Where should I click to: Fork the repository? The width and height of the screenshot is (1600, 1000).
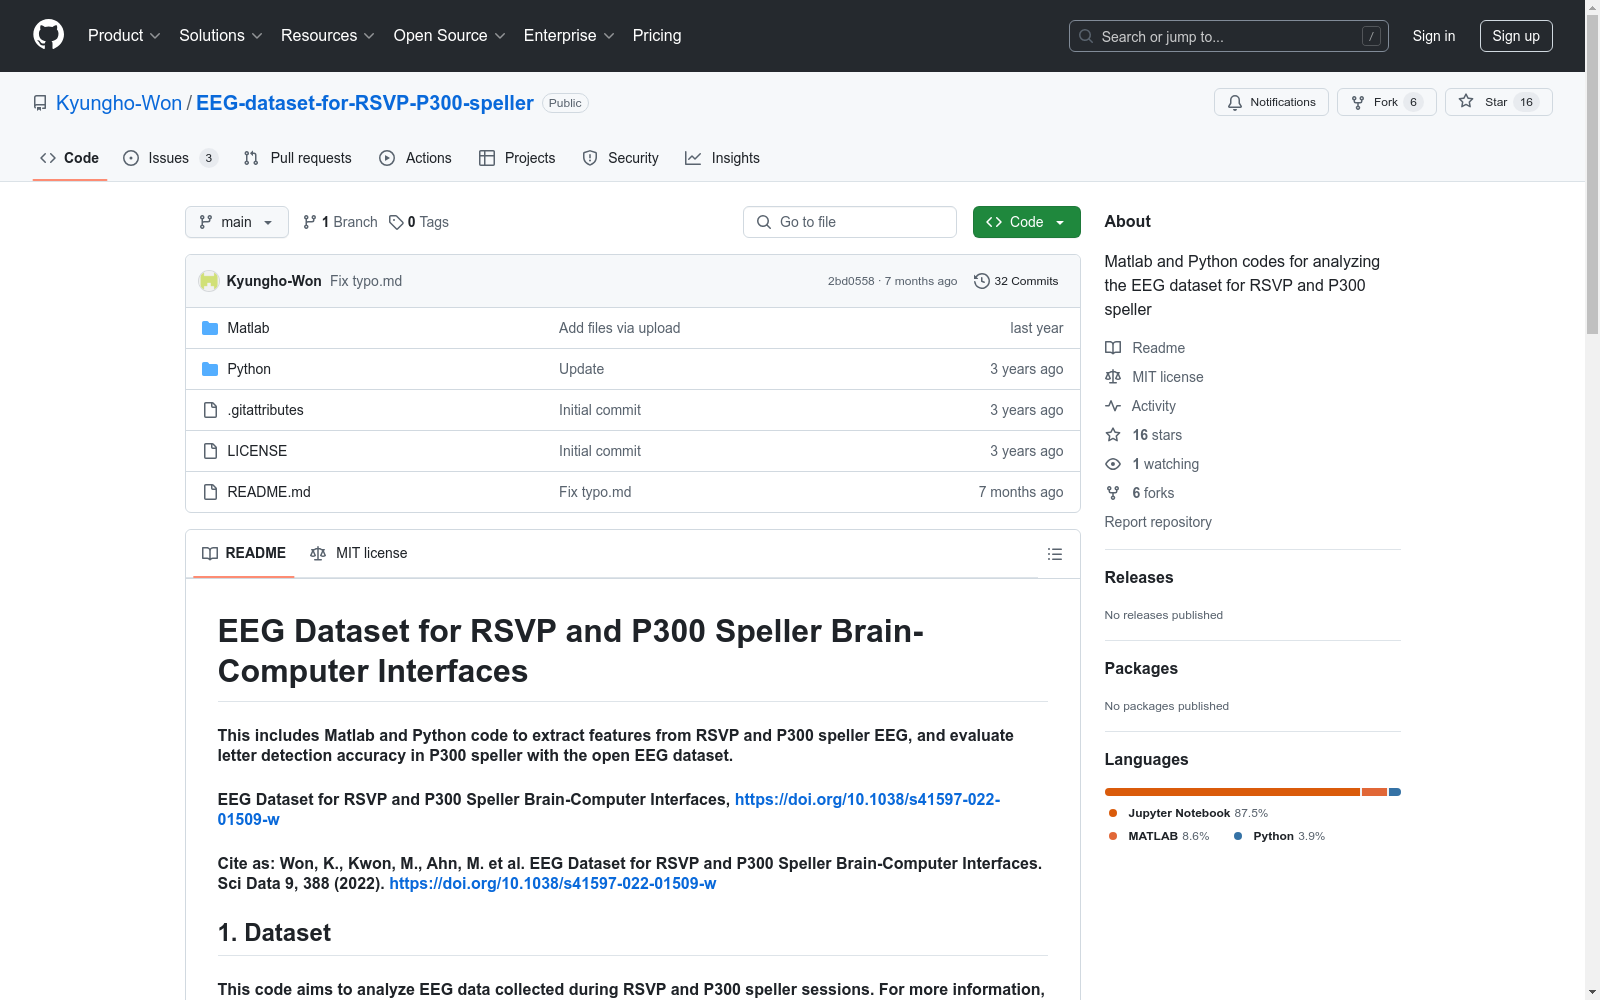pos(1386,102)
